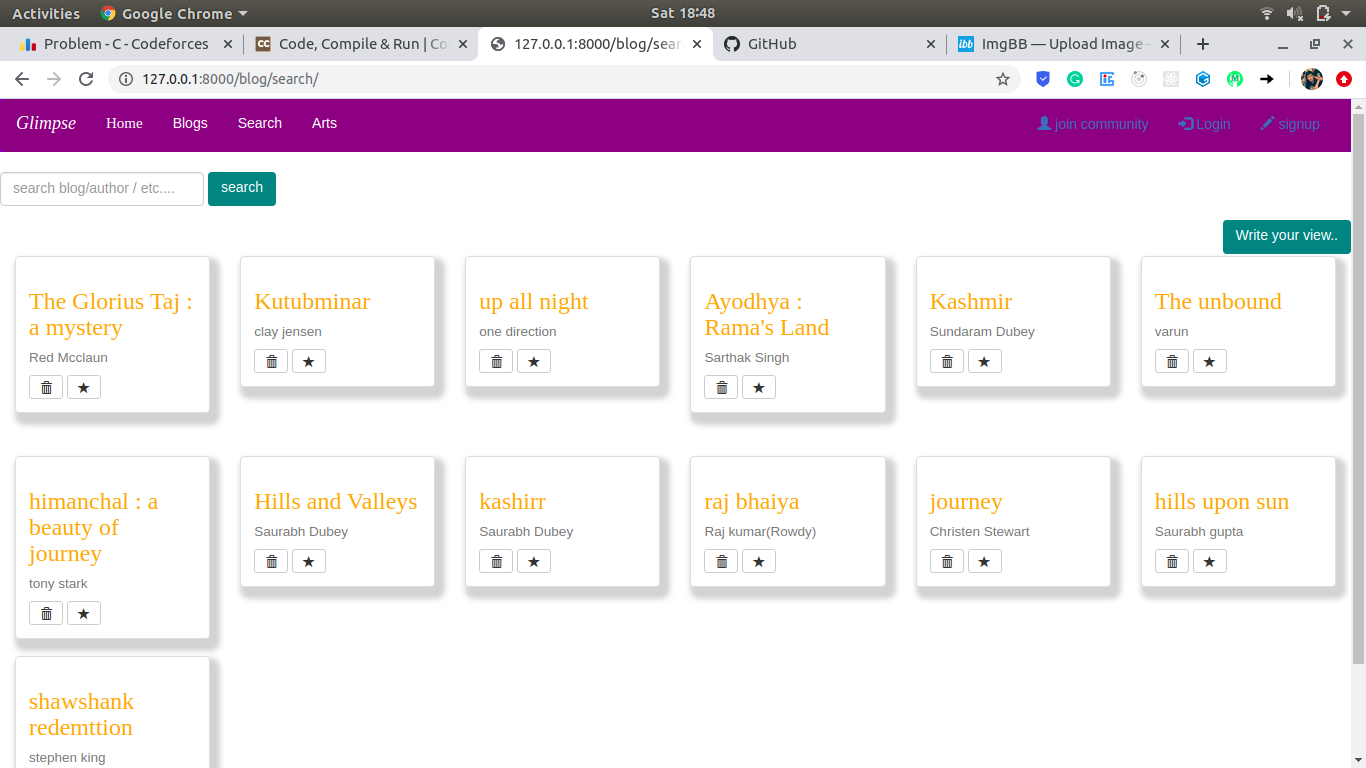The width and height of the screenshot is (1366, 768).
Task: Delete the himanchal : a beauty of journey blog
Action: coord(46,613)
